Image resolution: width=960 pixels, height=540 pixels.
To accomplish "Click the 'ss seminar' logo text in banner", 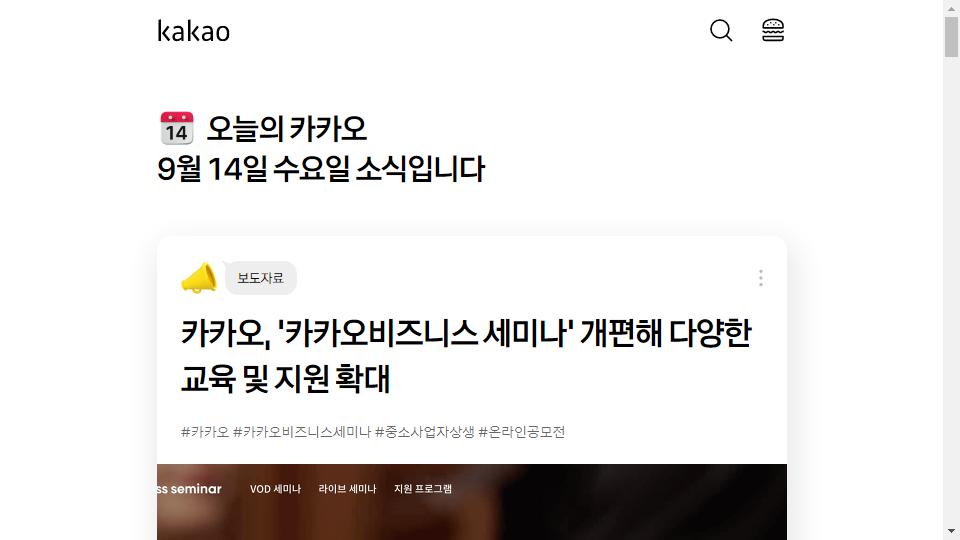I will 189,489.
